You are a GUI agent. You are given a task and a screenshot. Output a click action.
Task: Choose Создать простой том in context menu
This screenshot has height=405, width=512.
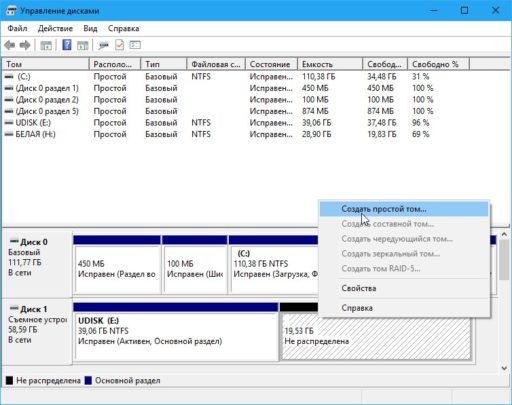(x=404, y=209)
